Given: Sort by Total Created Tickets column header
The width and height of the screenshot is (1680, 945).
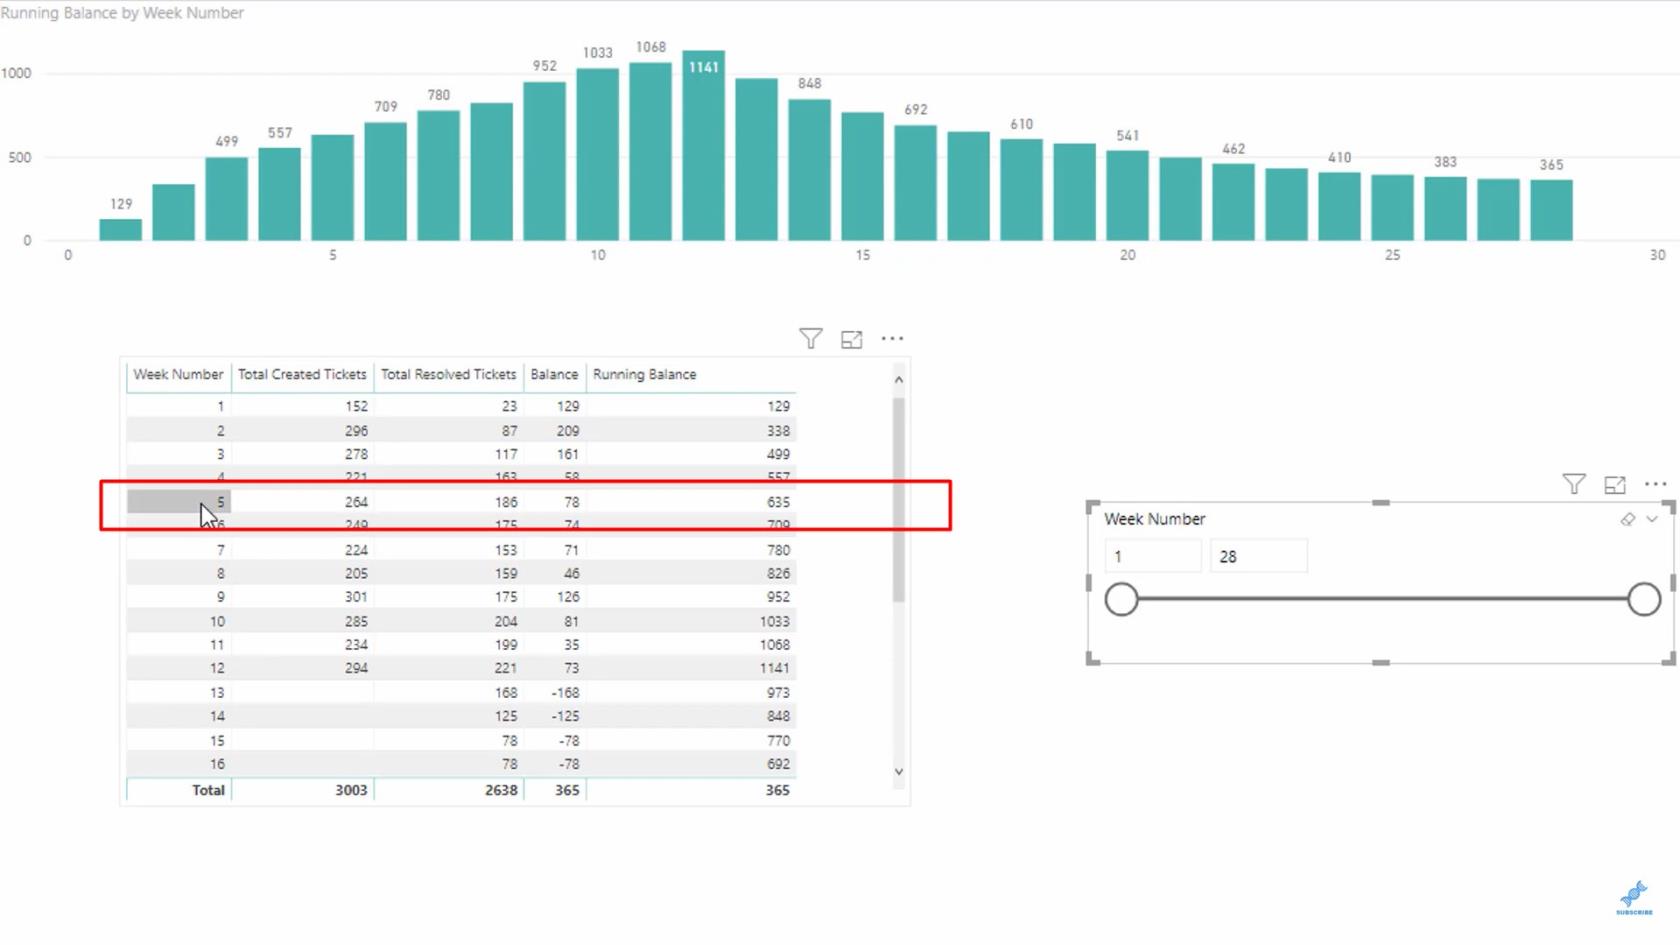Looking at the screenshot, I should coord(302,374).
